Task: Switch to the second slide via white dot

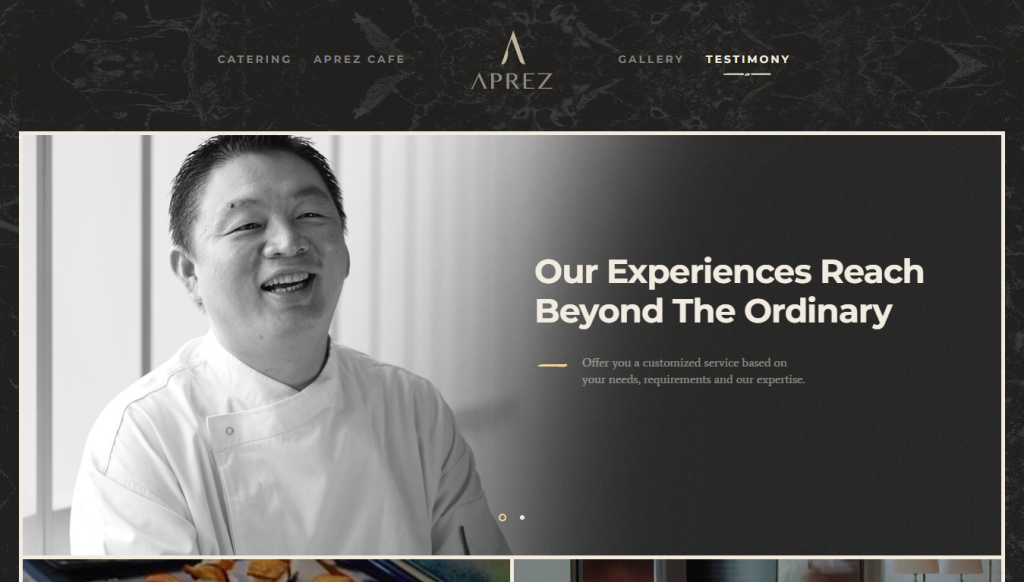Action: (x=522, y=517)
